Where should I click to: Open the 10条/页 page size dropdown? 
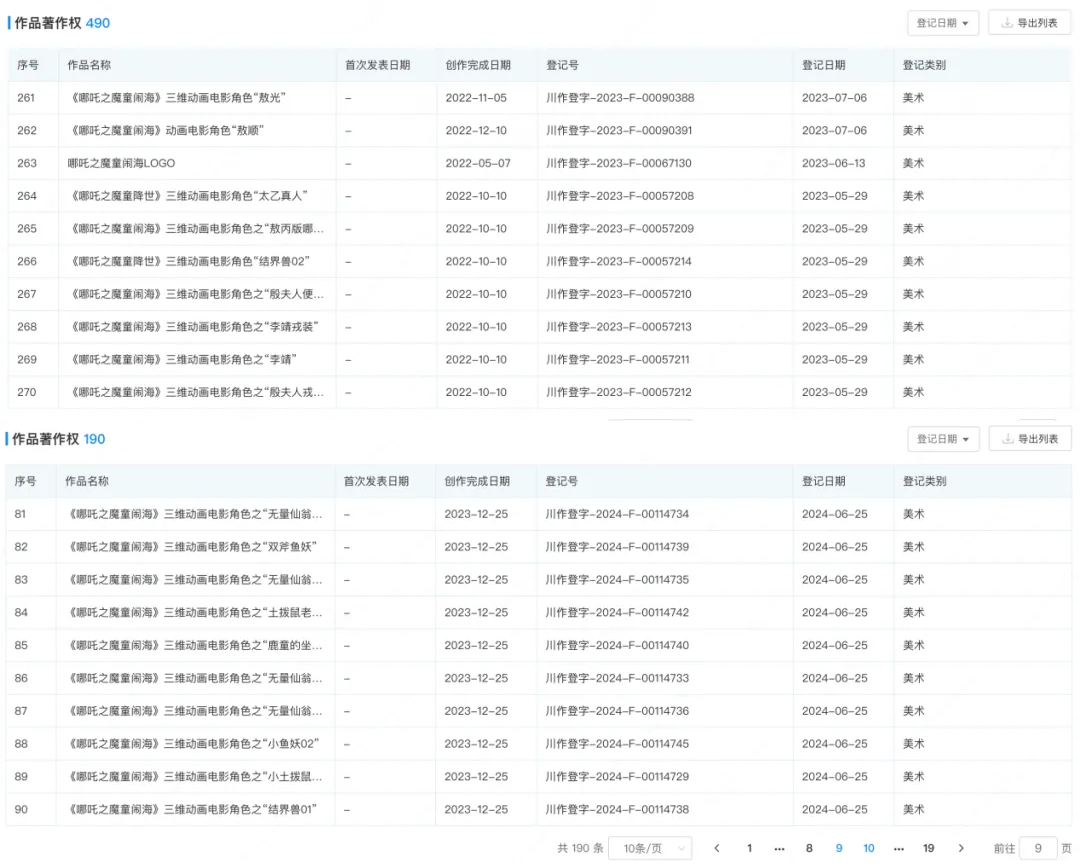point(650,848)
